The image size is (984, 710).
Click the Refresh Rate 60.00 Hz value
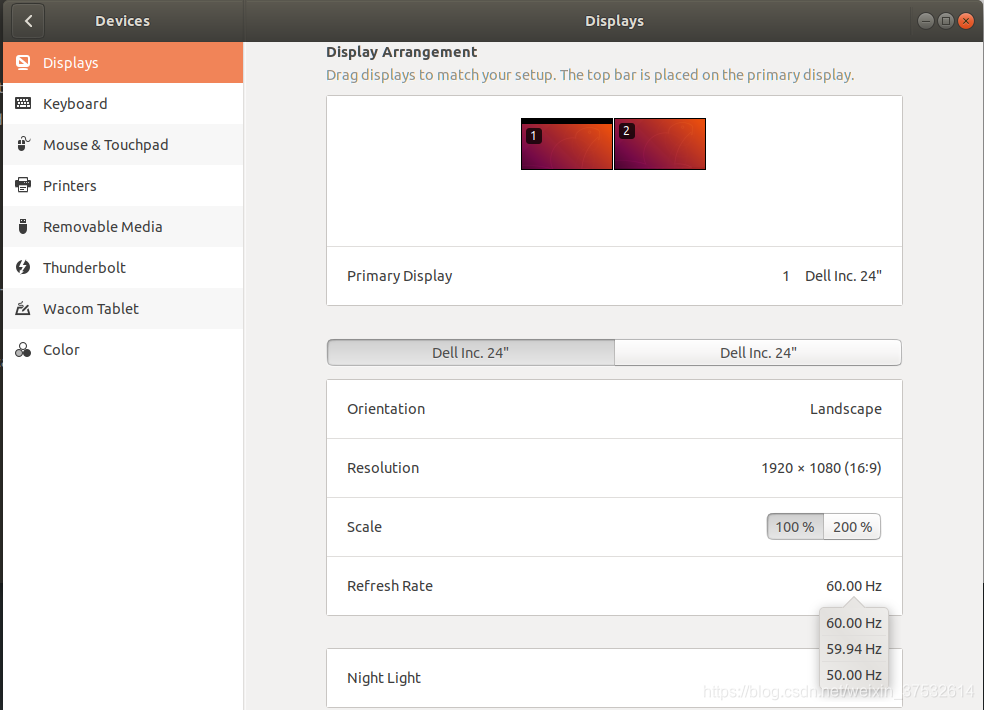click(x=853, y=586)
